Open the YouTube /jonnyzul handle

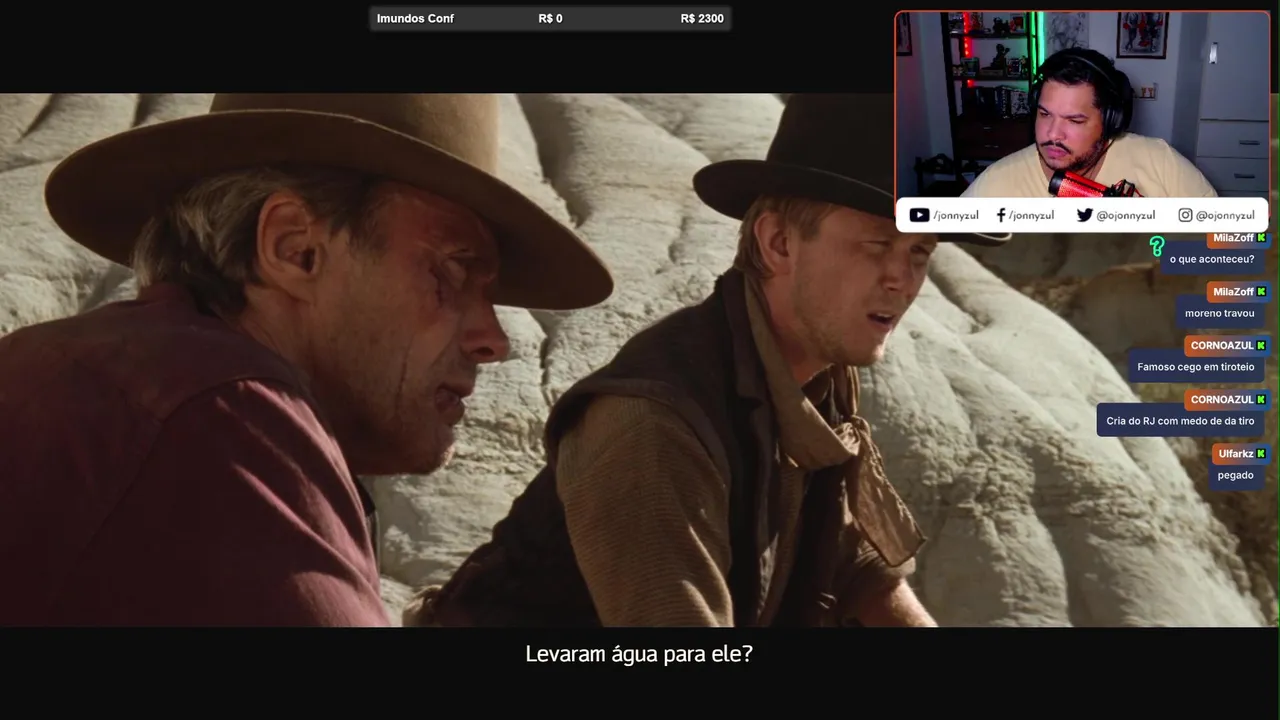[x=956, y=215]
